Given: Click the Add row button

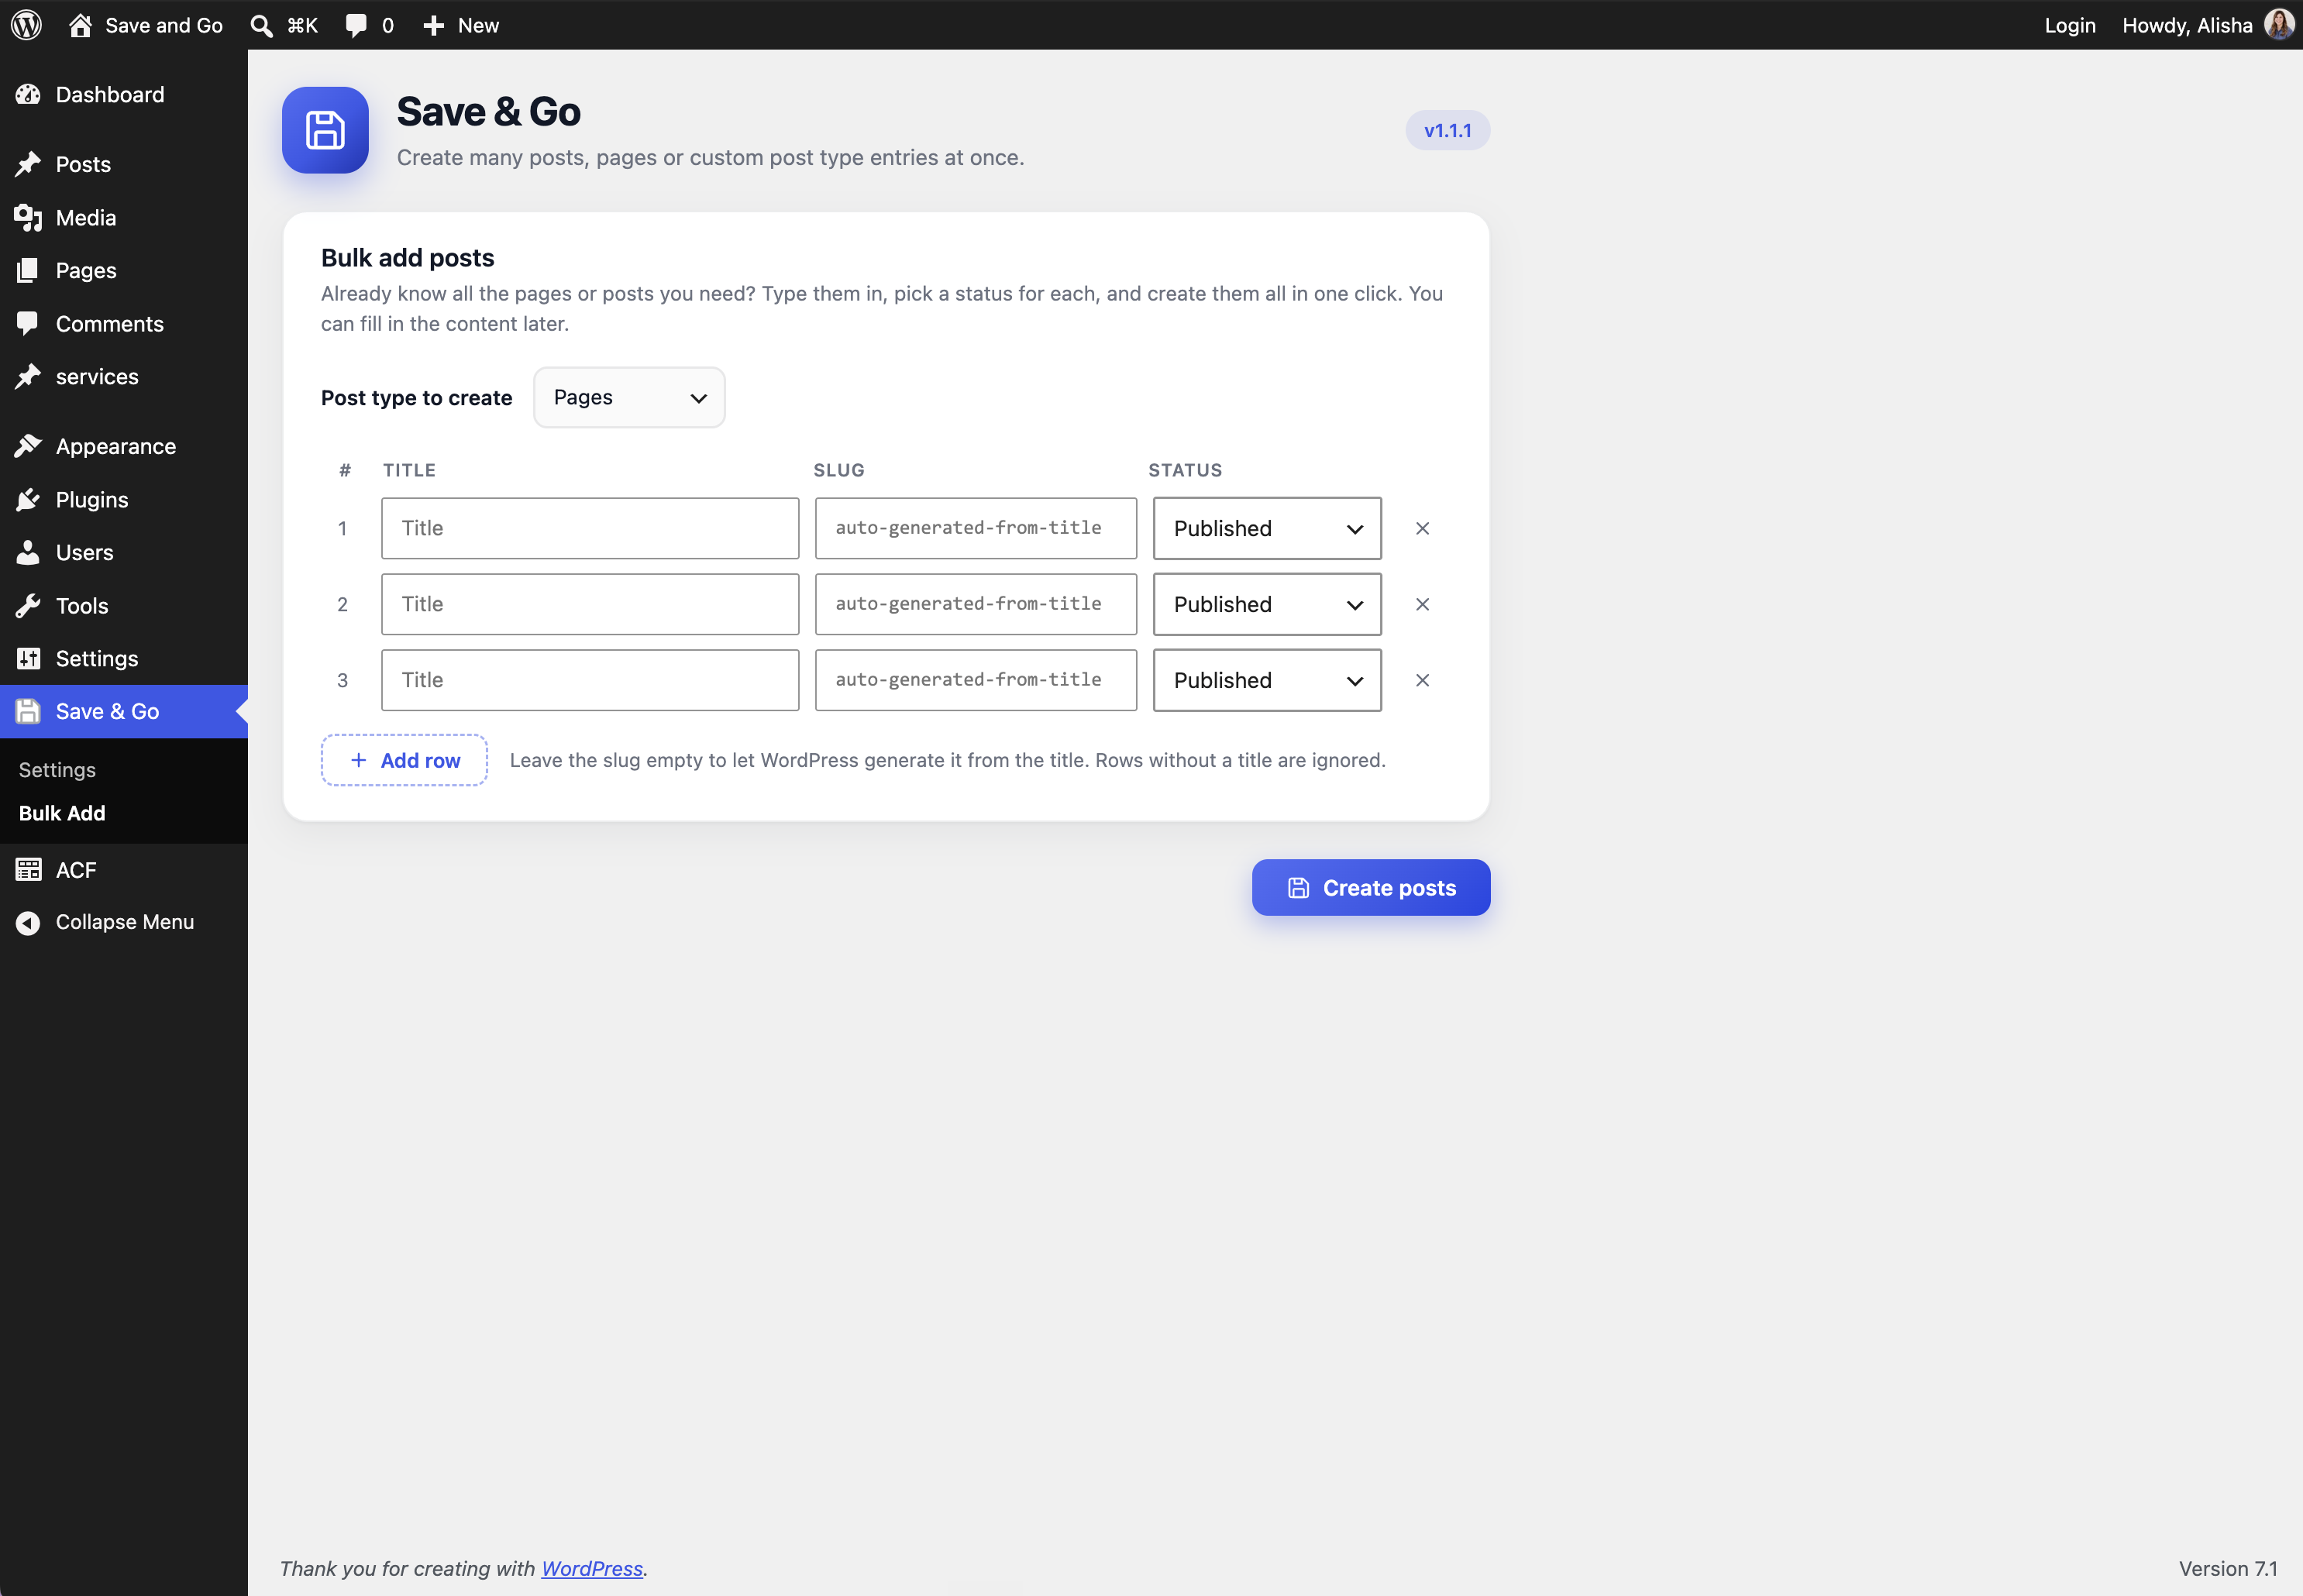Looking at the screenshot, I should tap(404, 760).
